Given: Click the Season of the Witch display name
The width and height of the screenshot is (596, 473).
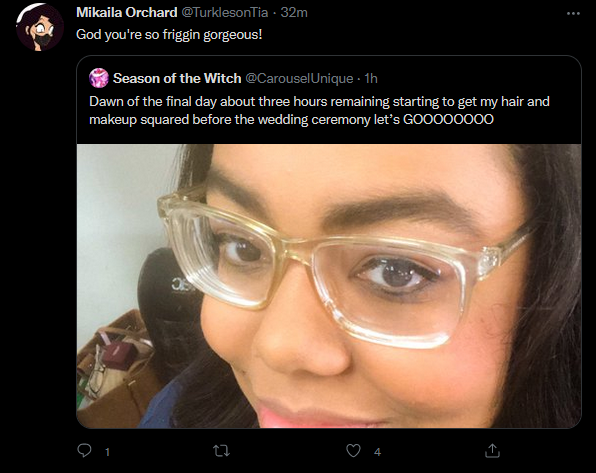Looking at the screenshot, I should point(177,78).
